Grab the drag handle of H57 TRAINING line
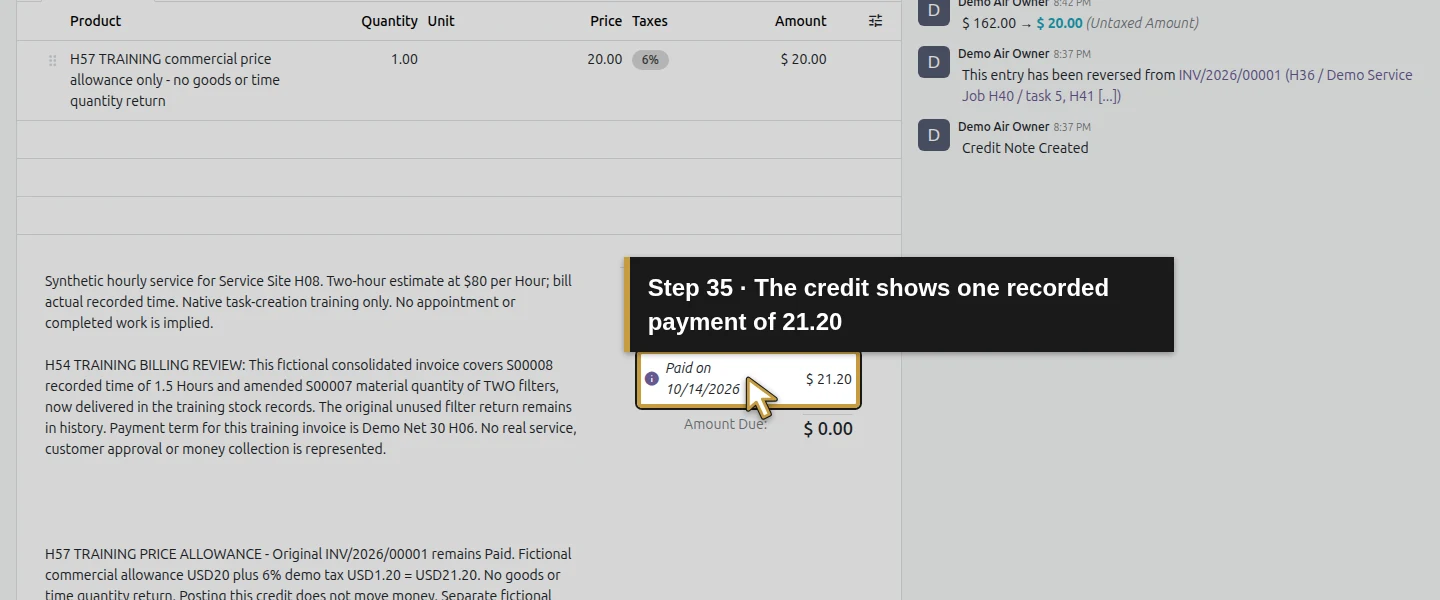Screen dimensions: 1440x600 pos(52,60)
